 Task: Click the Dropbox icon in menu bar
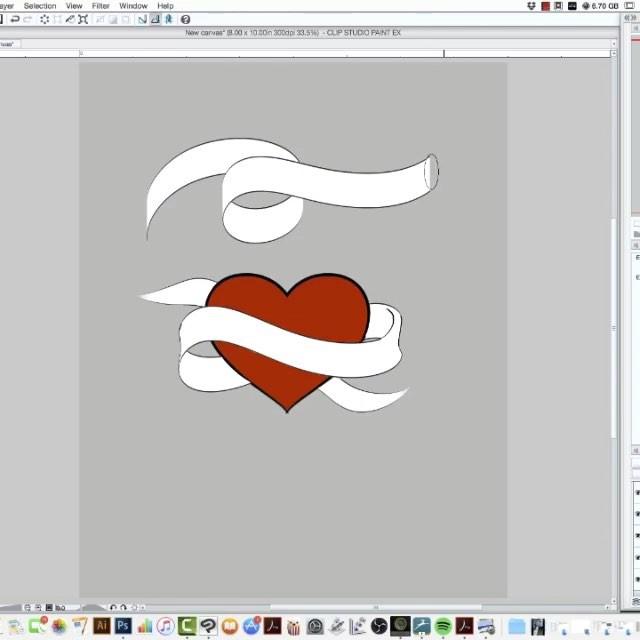(x=531, y=6)
